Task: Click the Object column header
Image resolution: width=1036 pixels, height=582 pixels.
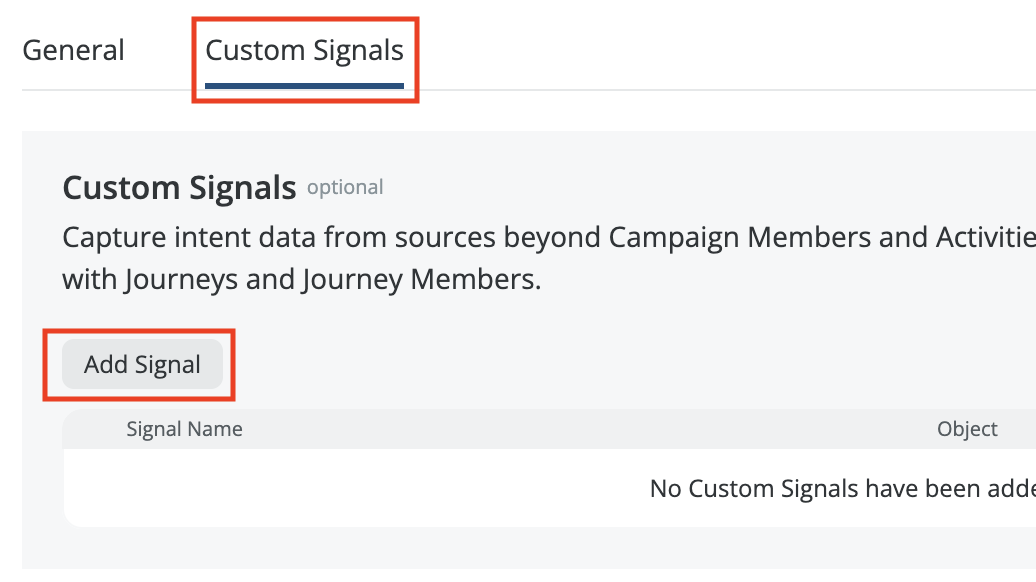Action: (966, 429)
